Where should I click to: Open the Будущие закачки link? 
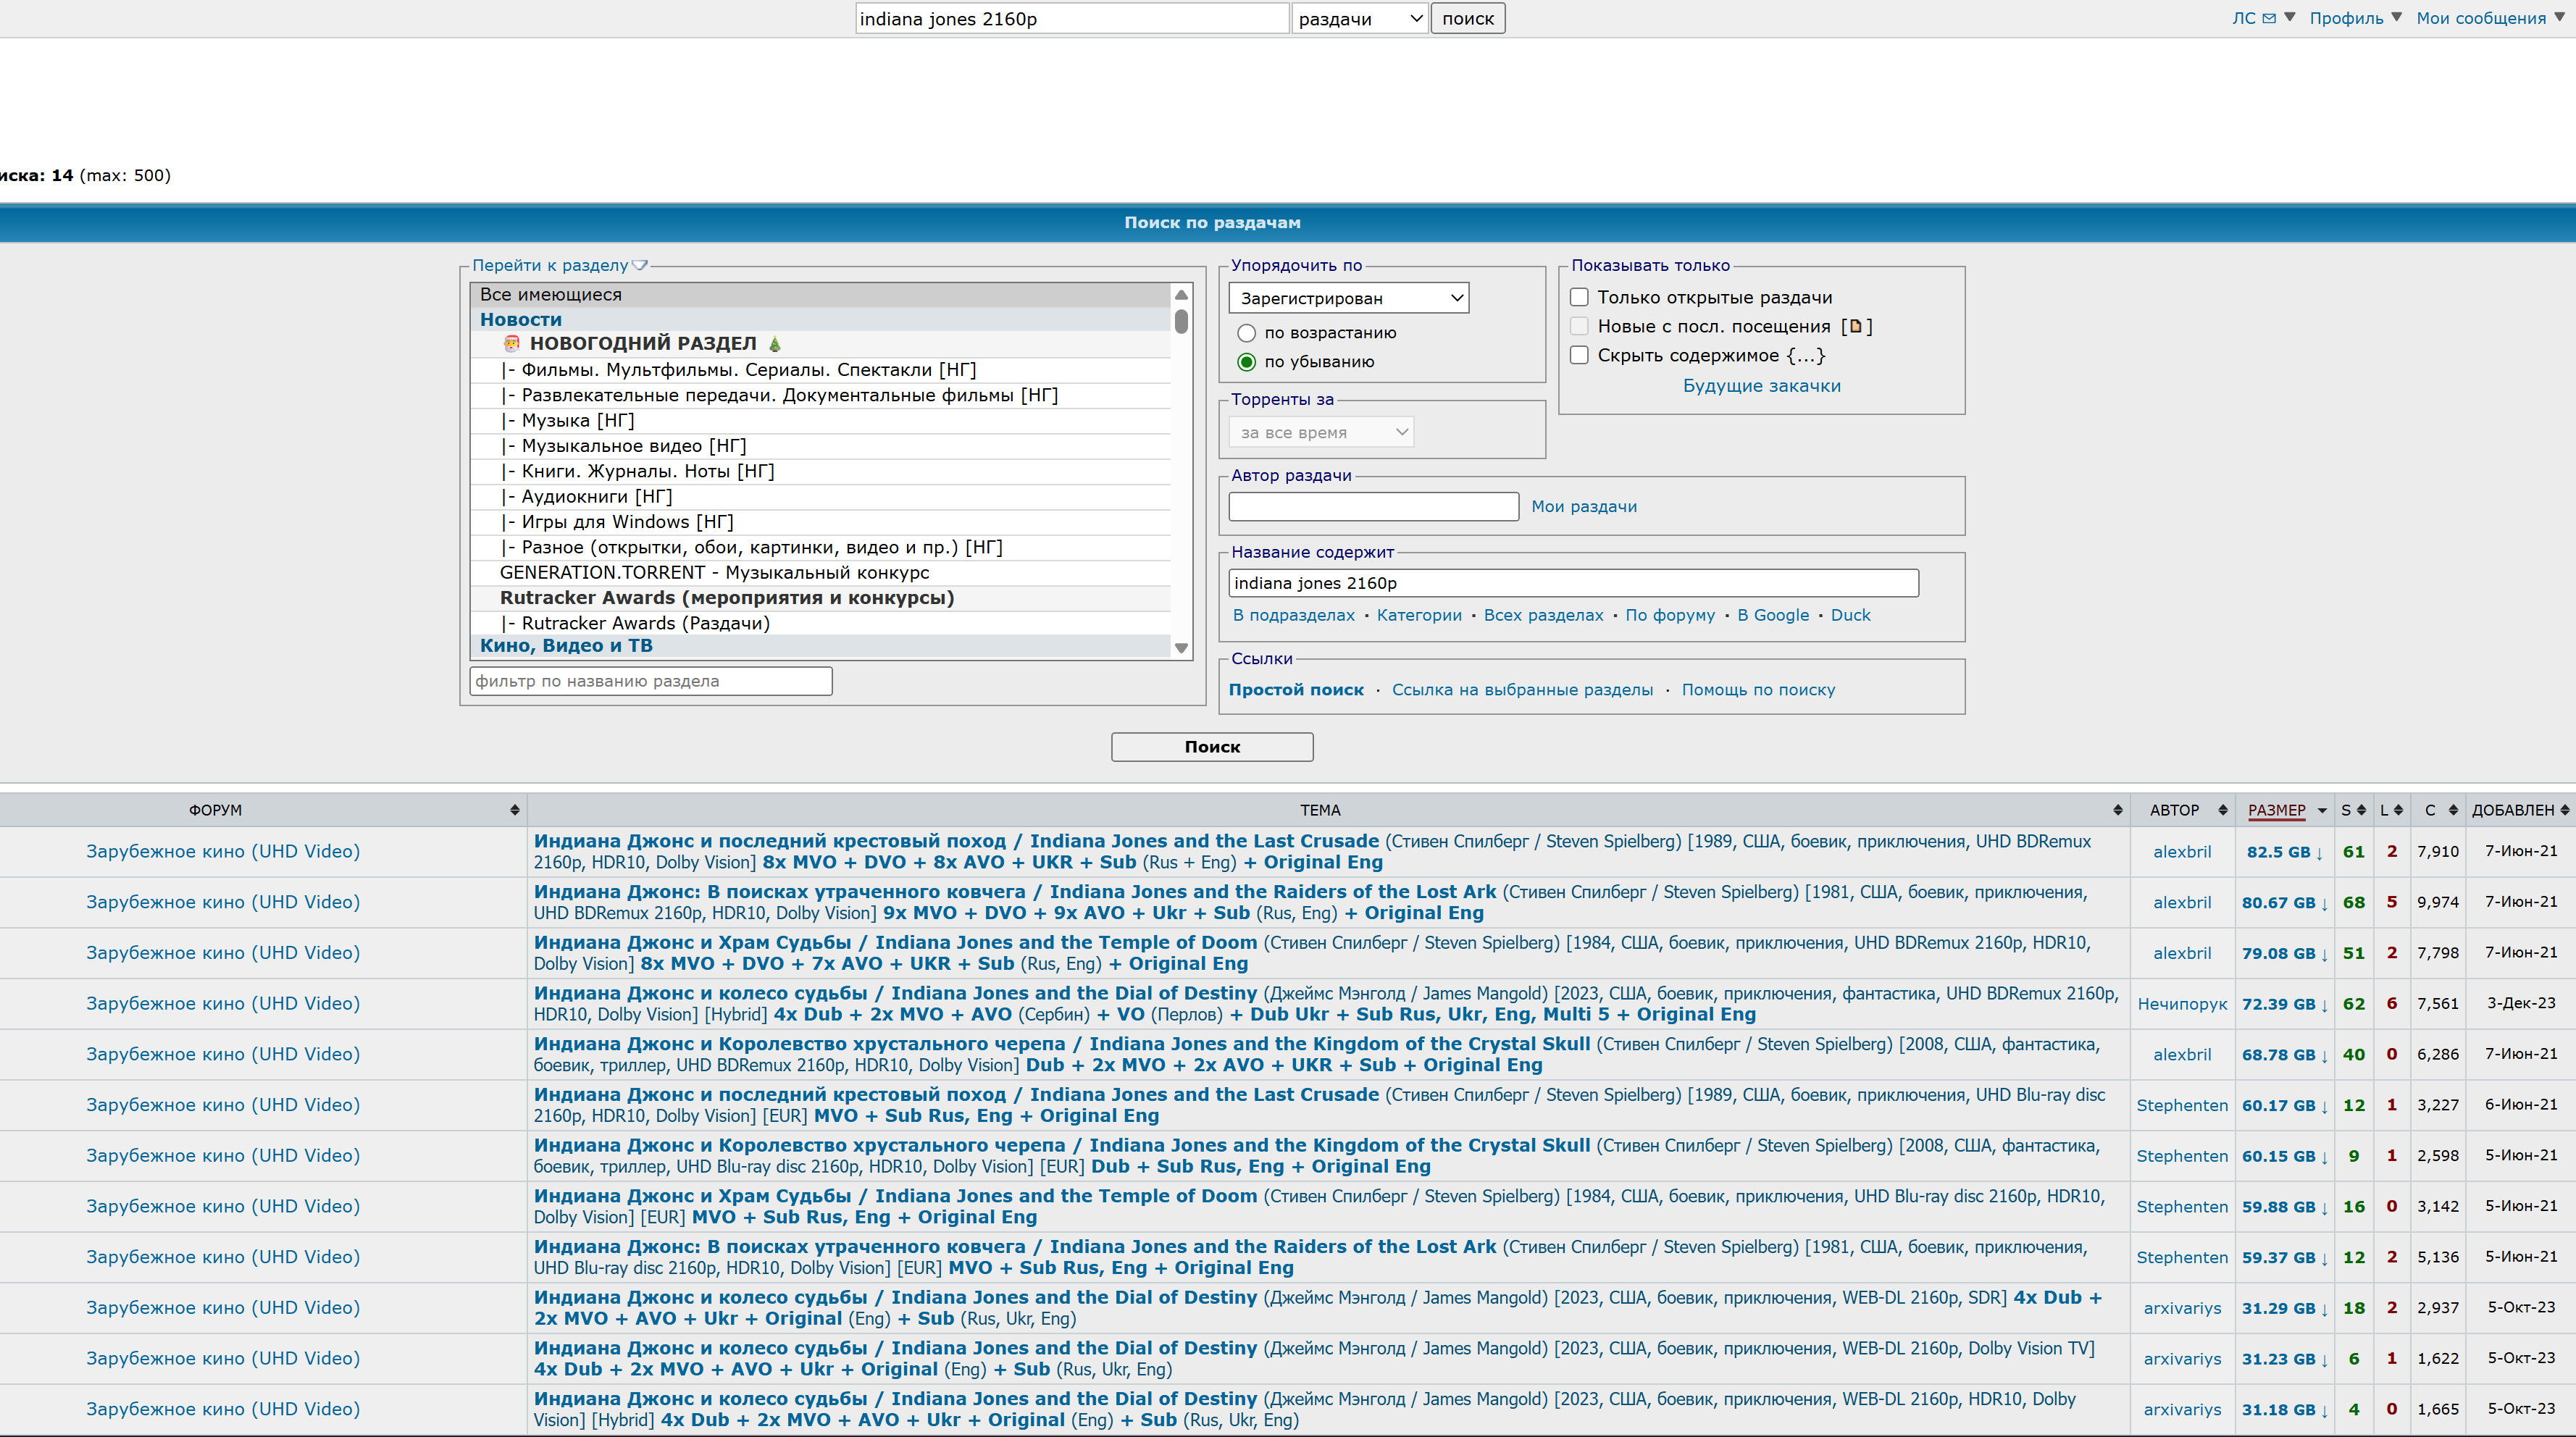1761,386
